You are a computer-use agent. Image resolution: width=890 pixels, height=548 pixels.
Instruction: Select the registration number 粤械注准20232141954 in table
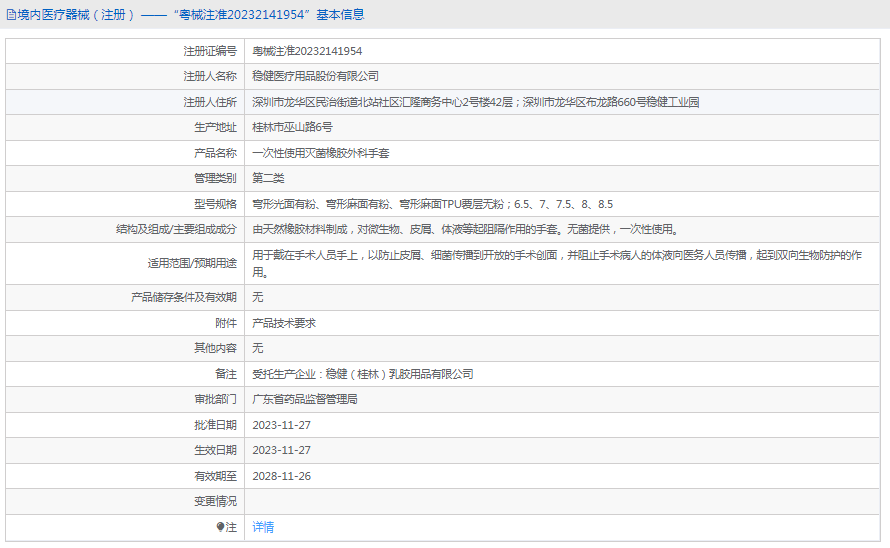point(307,51)
